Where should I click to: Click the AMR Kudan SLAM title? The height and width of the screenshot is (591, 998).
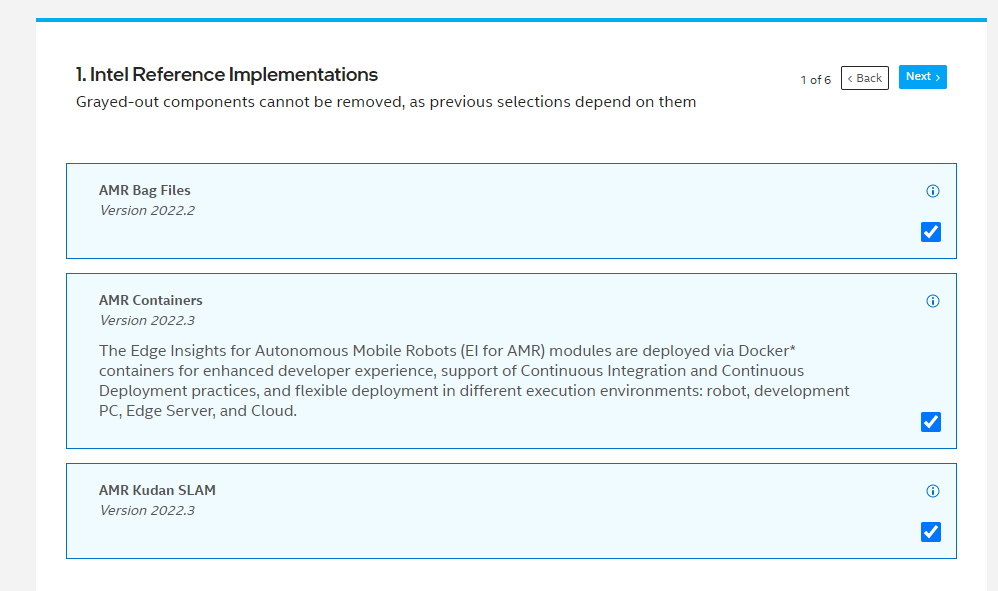[x=157, y=490]
